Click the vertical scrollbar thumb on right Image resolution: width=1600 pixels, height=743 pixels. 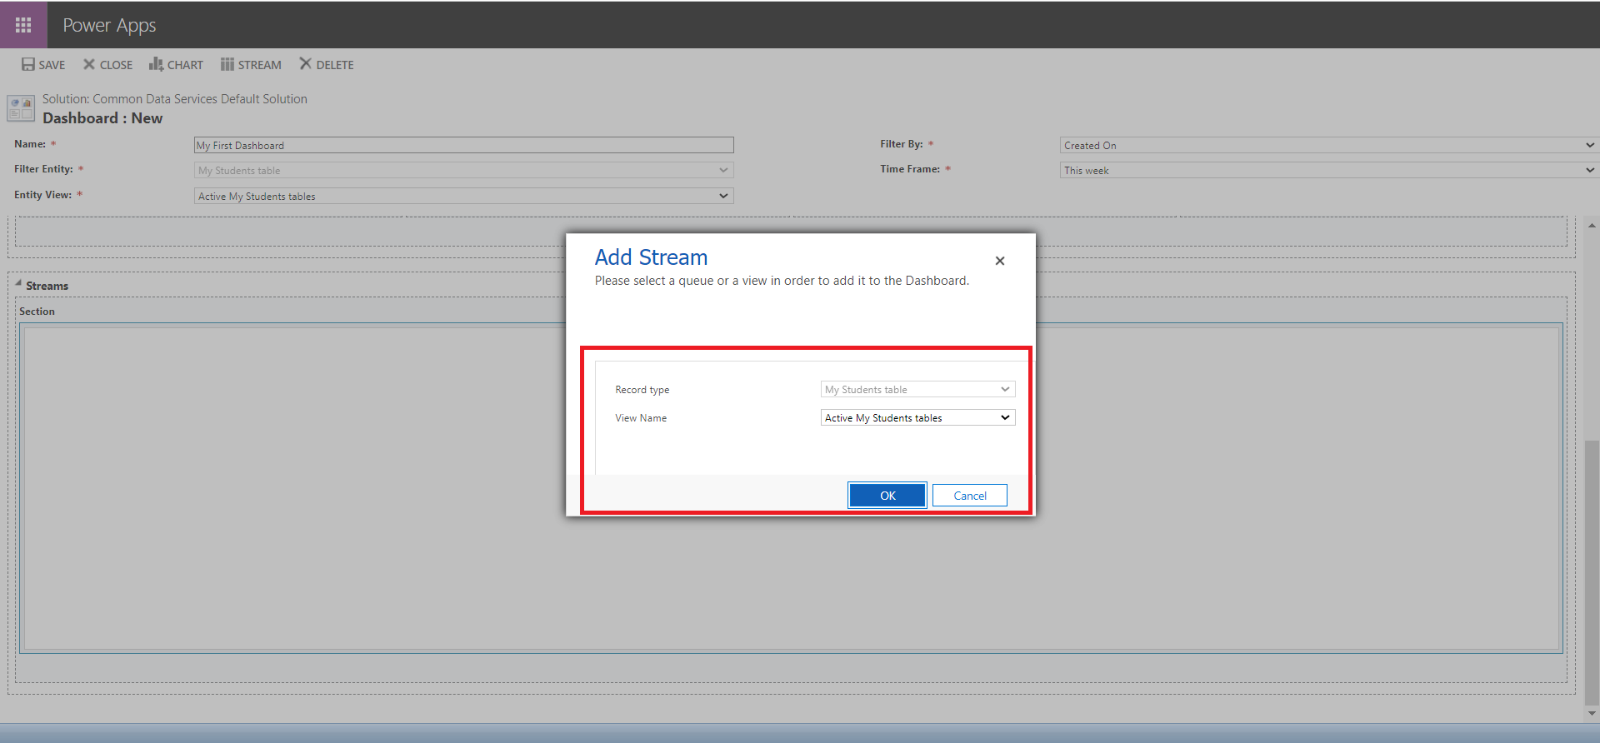coord(1592,570)
